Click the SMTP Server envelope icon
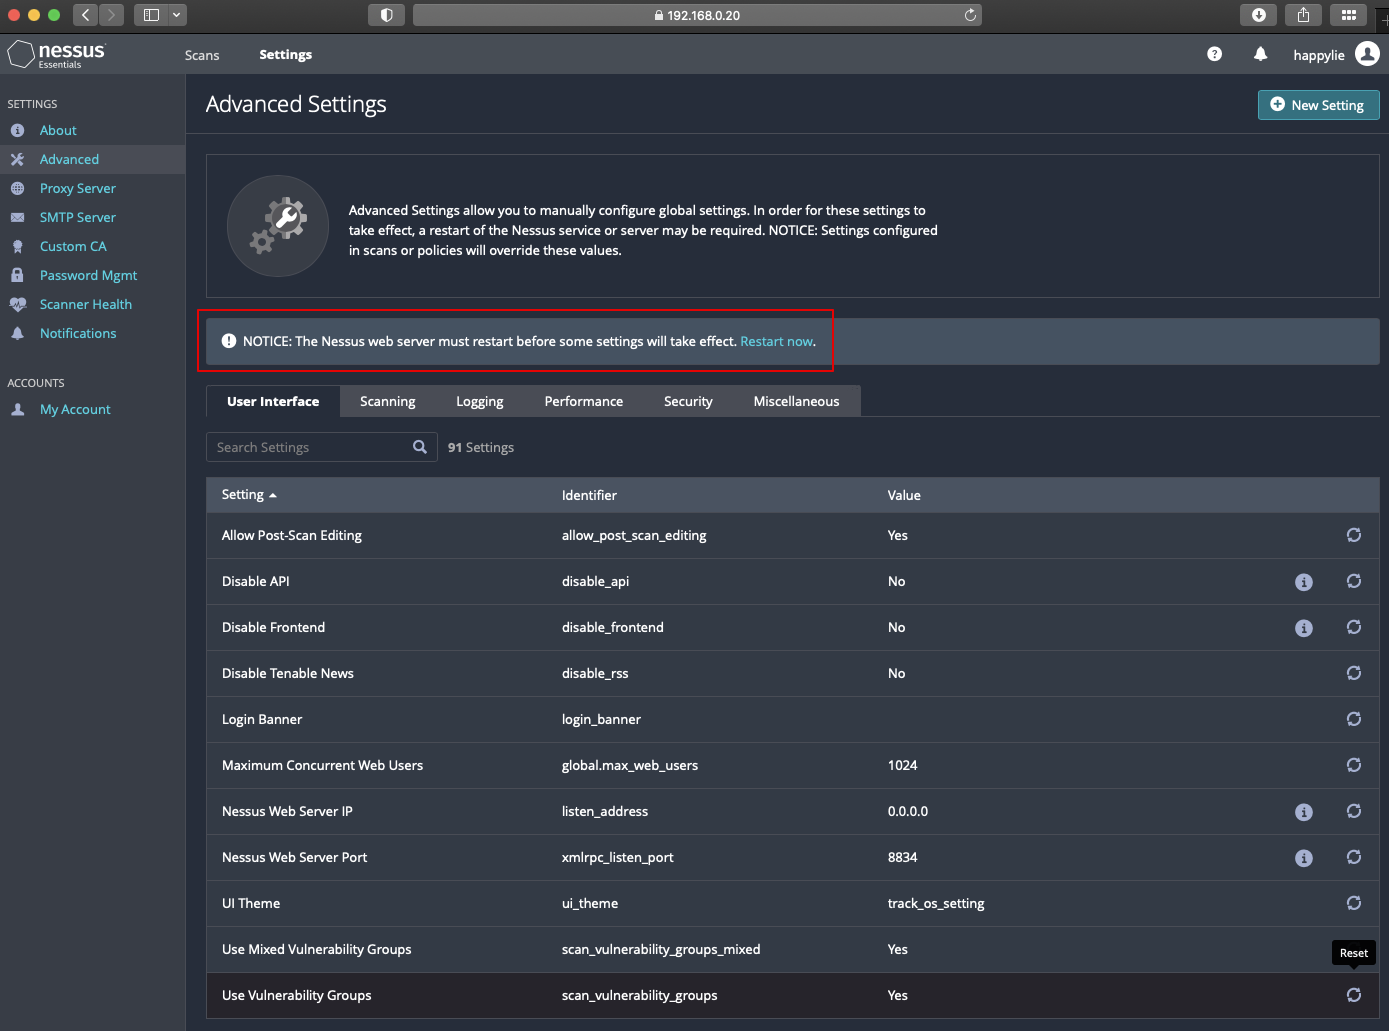Image resolution: width=1389 pixels, height=1031 pixels. click(17, 218)
